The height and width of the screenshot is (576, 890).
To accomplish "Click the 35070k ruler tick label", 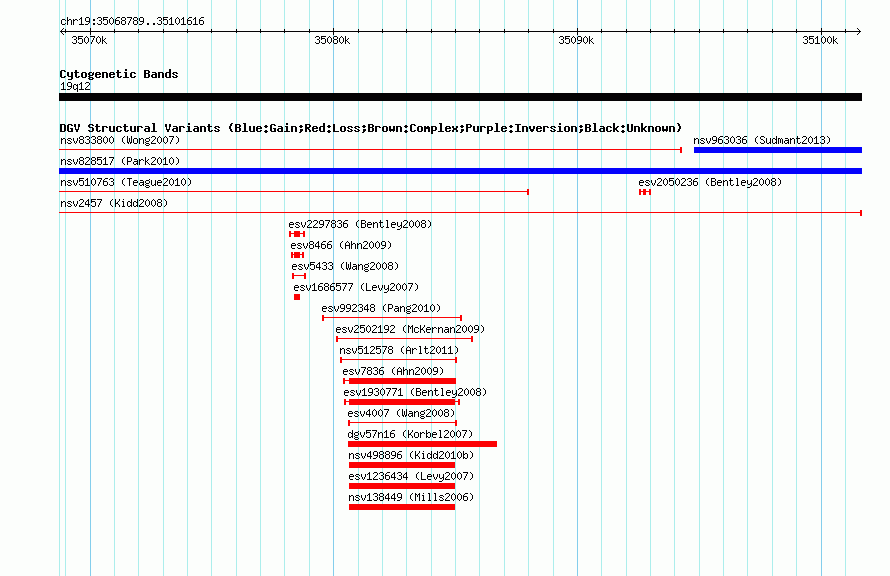I will point(89,40).
